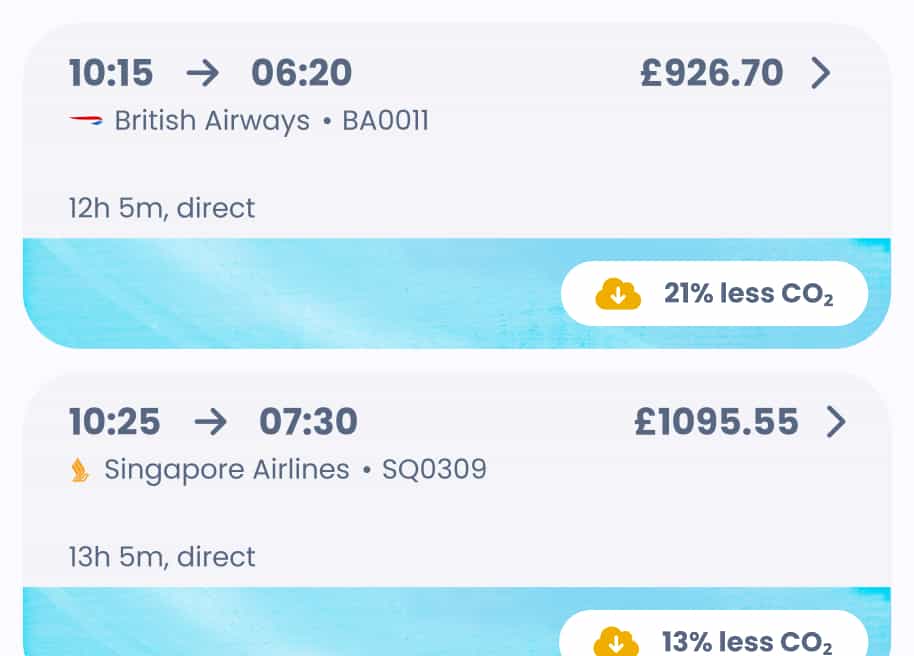Click the chevron next to £926.70

click(x=822, y=73)
